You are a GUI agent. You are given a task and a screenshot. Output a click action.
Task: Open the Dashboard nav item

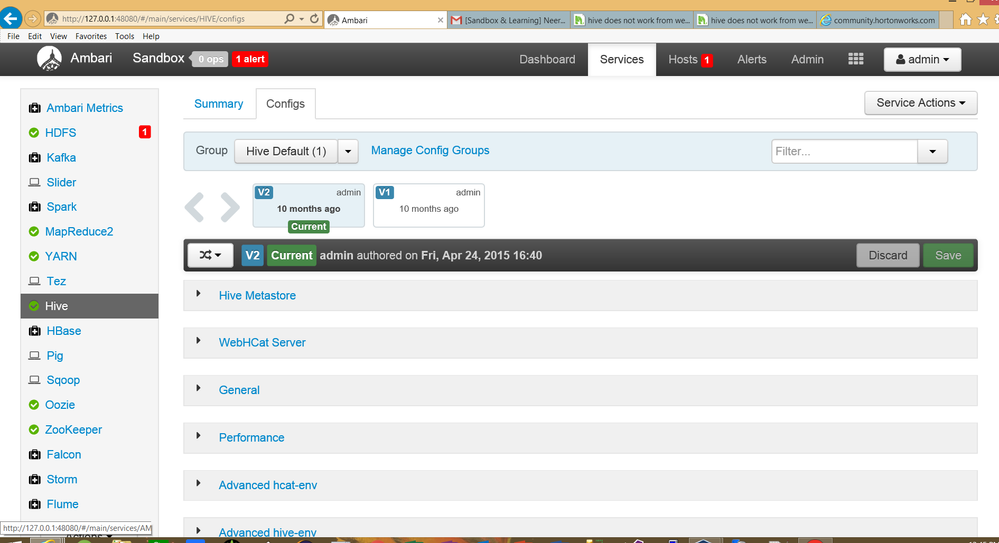[547, 59]
